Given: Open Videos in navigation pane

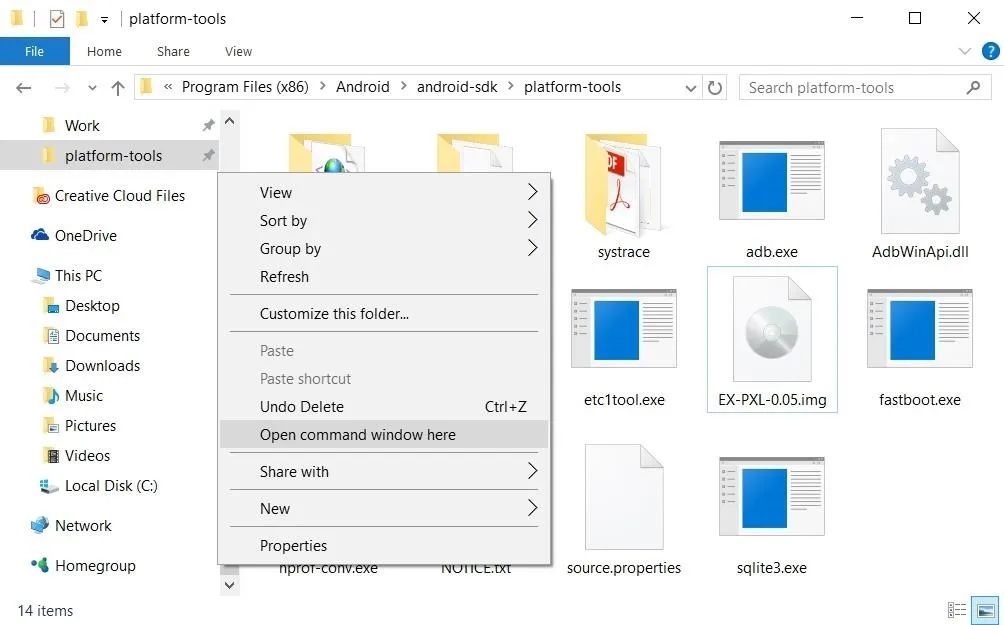Looking at the screenshot, I should point(87,456).
